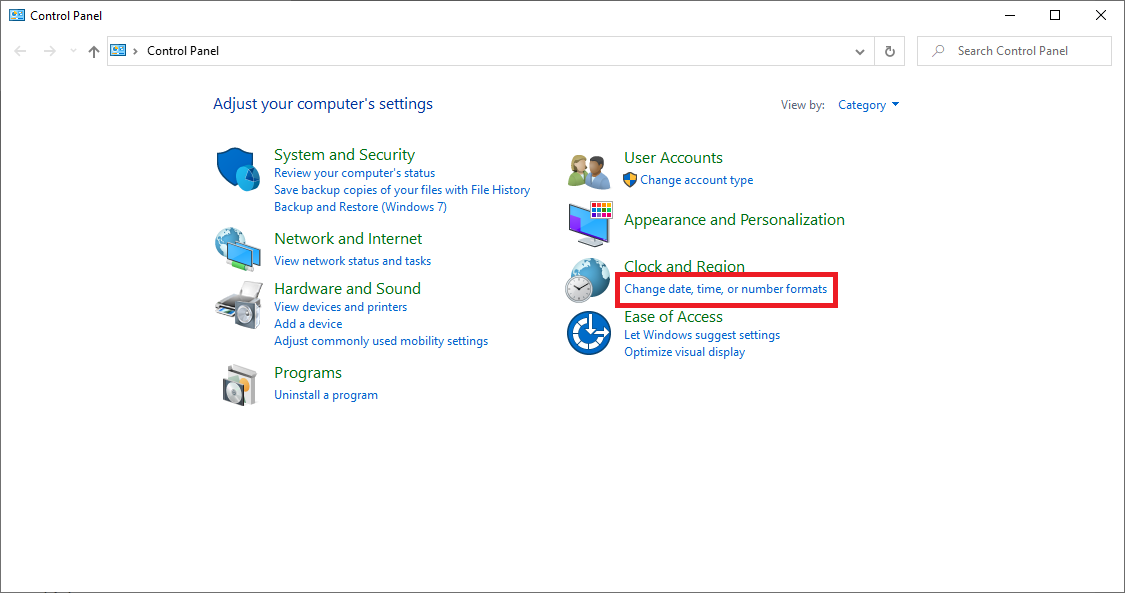Refresh the Control Panel address bar
This screenshot has width=1125, height=593.
[x=890, y=51]
